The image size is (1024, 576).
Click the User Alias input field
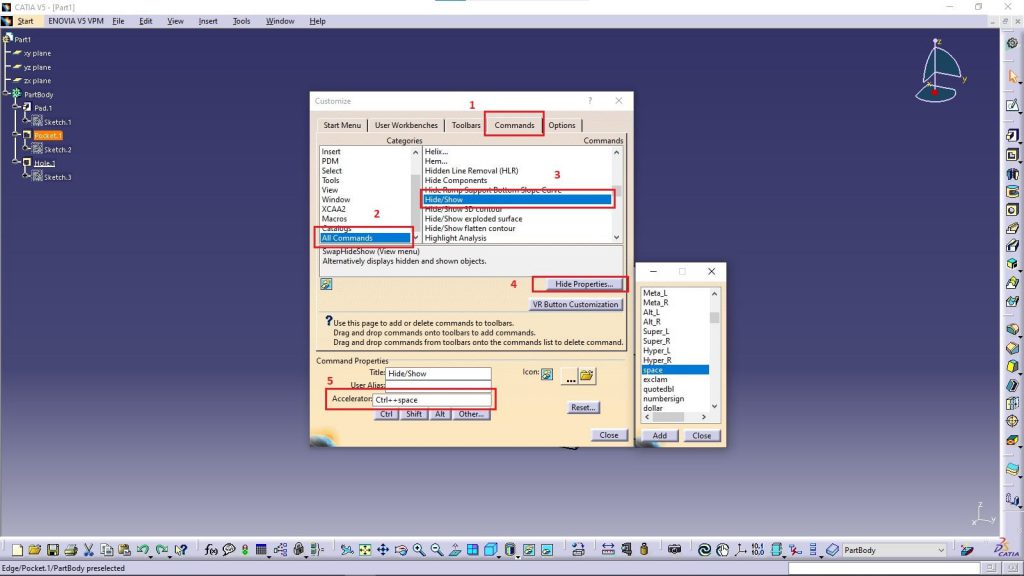pyautogui.click(x=438, y=385)
